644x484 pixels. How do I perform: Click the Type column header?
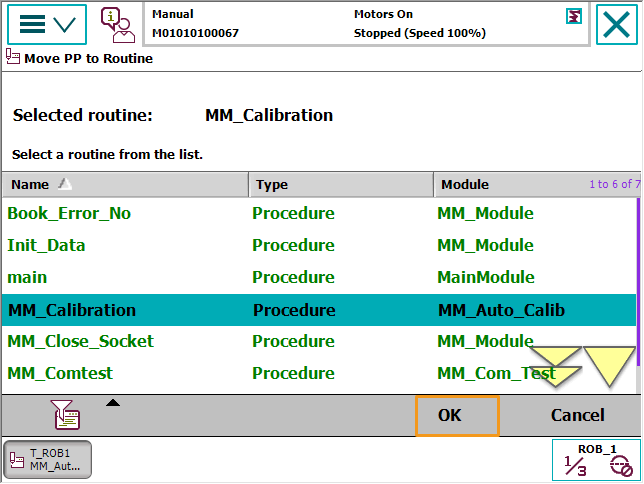tap(340, 184)
